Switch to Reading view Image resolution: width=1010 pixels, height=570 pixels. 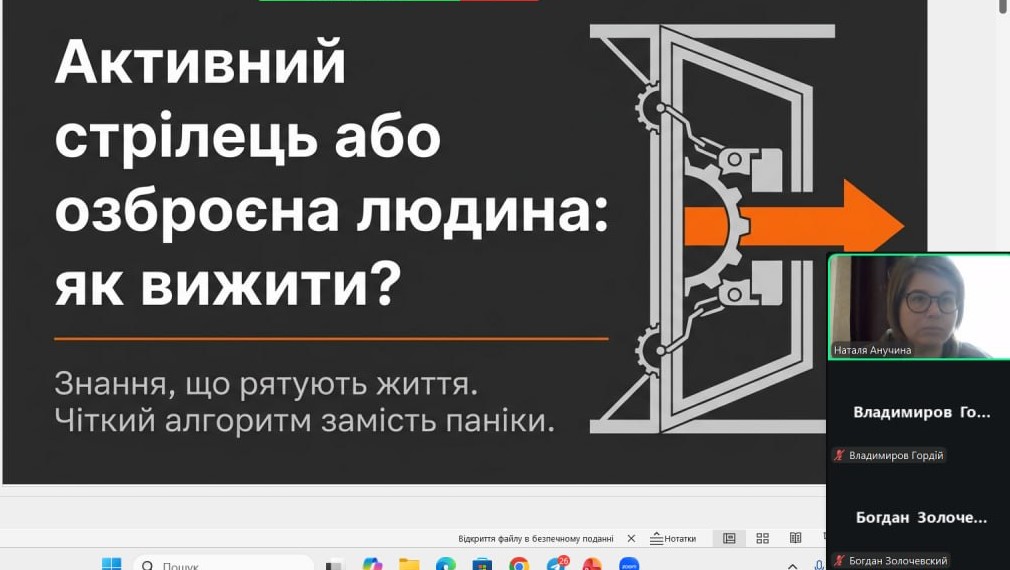[x=795, y=538]
